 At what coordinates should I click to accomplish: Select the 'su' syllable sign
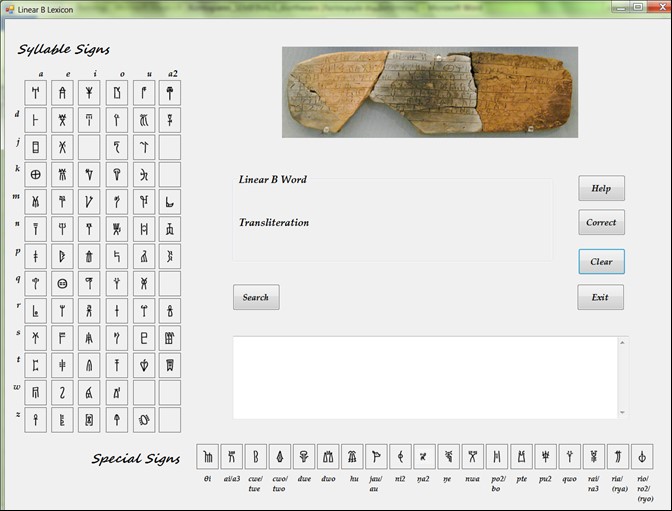[144, 338]
